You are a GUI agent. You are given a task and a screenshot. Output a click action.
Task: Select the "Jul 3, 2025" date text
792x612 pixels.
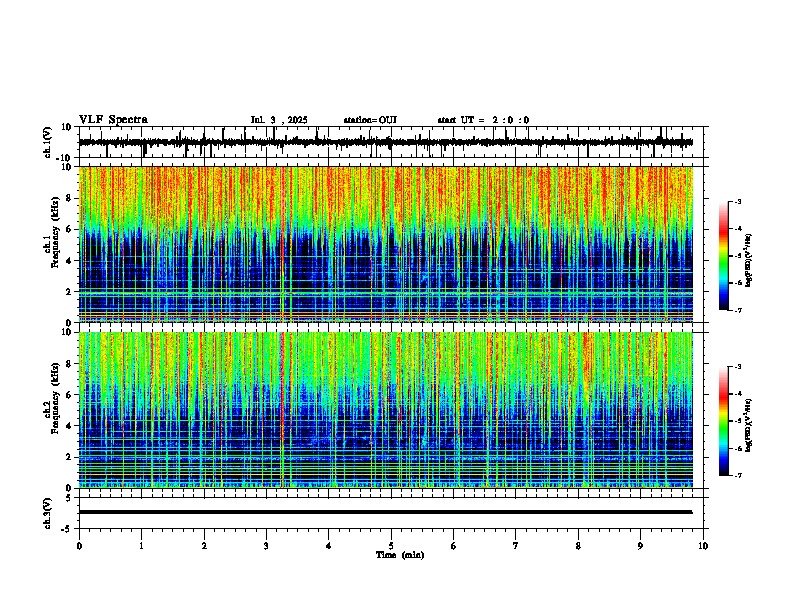tap(279, 120)
